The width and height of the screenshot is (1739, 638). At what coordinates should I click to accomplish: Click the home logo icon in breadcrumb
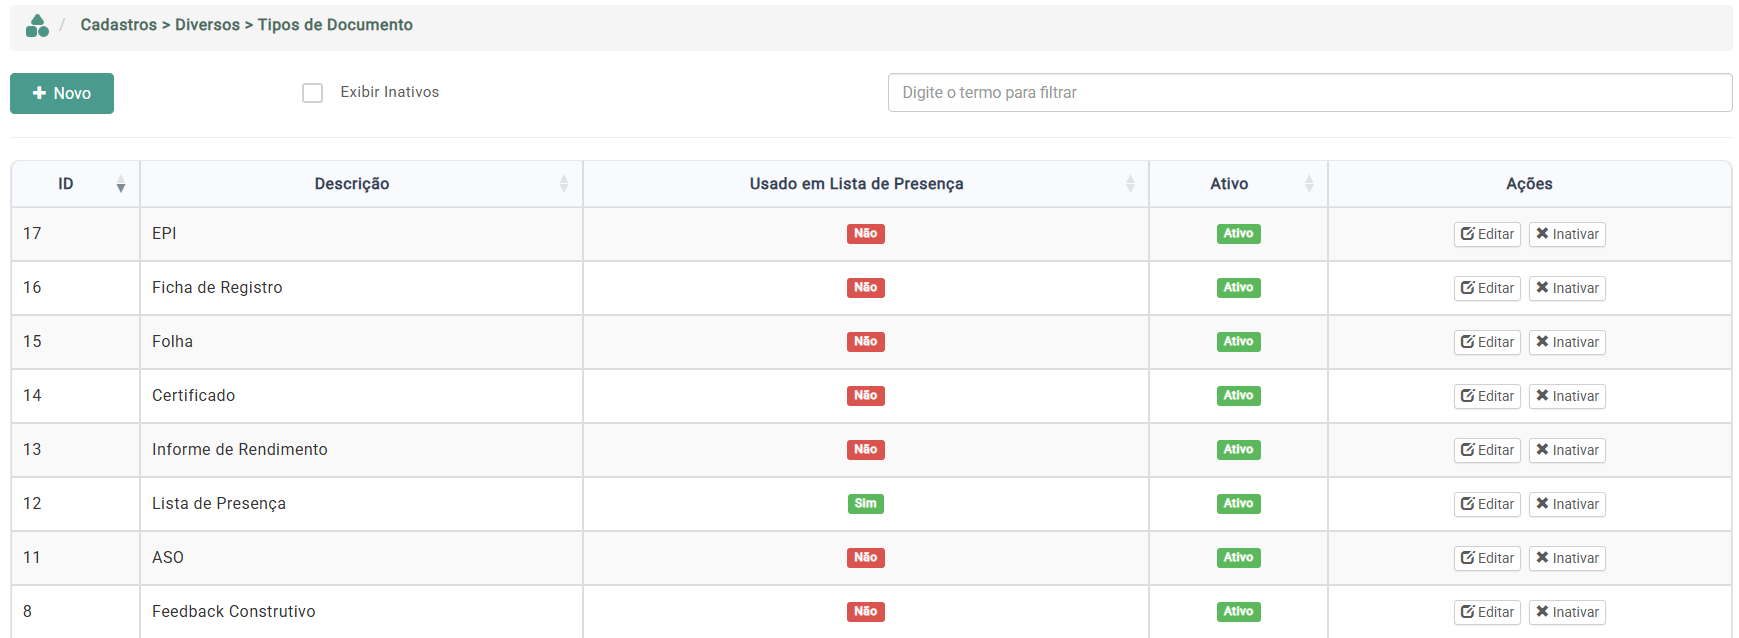pyautogui.click(x=37, y=26)
